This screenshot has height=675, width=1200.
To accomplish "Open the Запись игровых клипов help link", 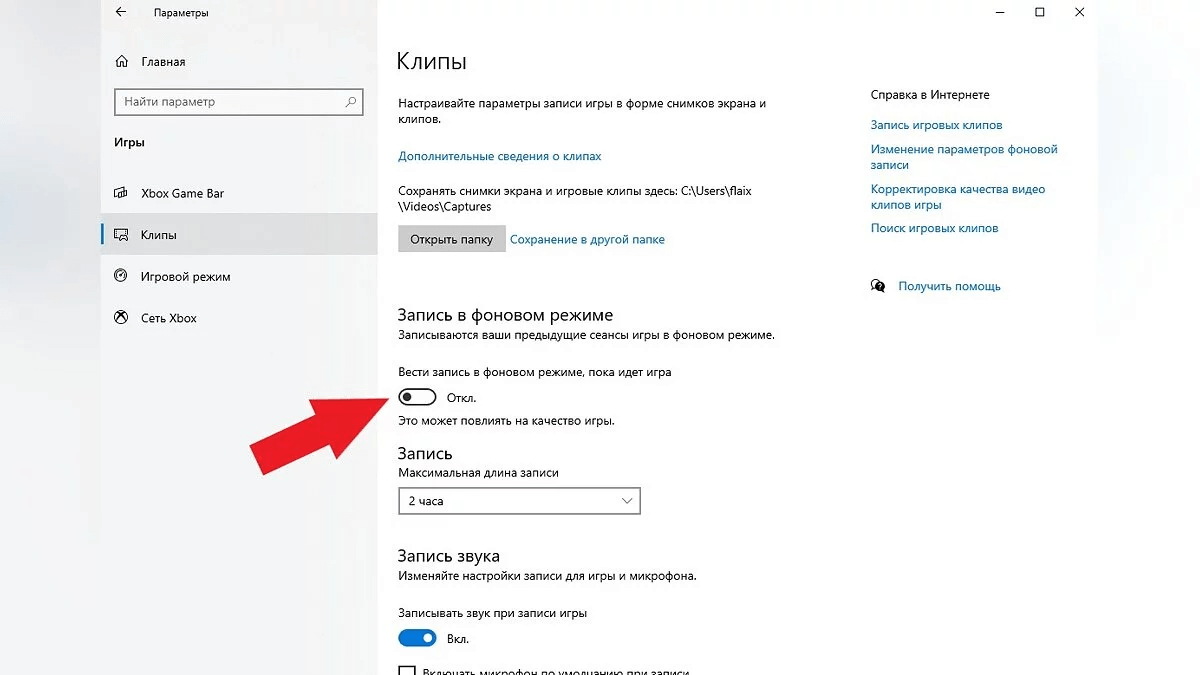I will tap(936, 125).
